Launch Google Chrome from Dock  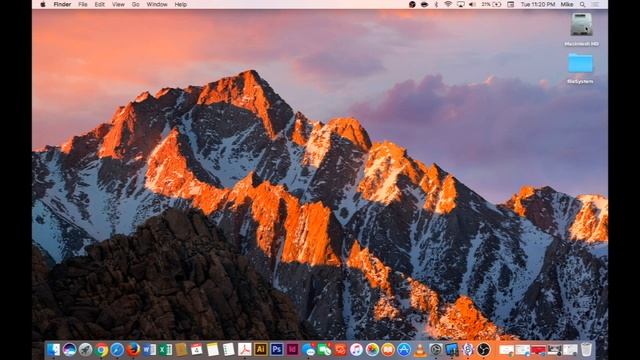pyautogui.click(x=101, y=350)
